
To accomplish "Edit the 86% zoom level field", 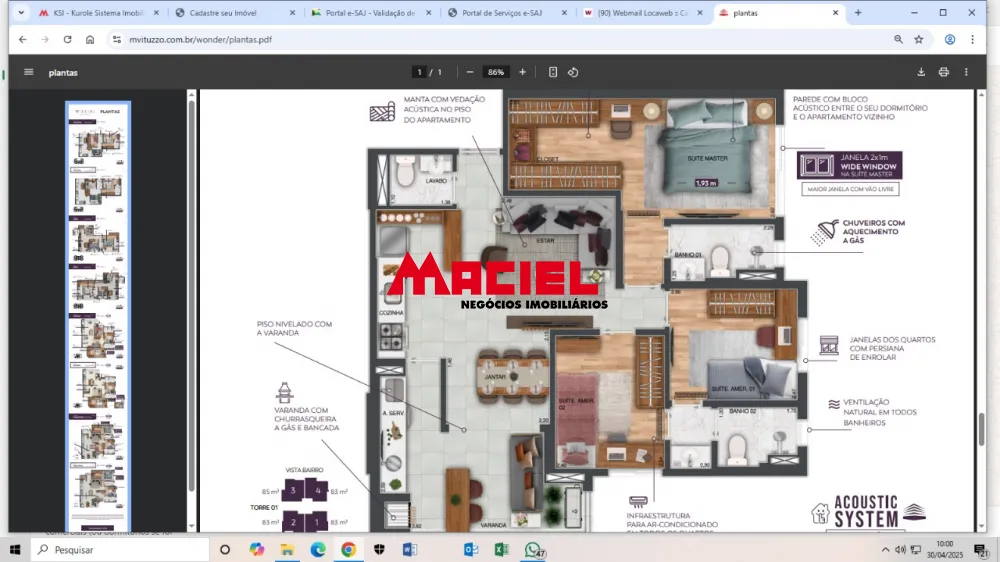I will tap(496, 72).
